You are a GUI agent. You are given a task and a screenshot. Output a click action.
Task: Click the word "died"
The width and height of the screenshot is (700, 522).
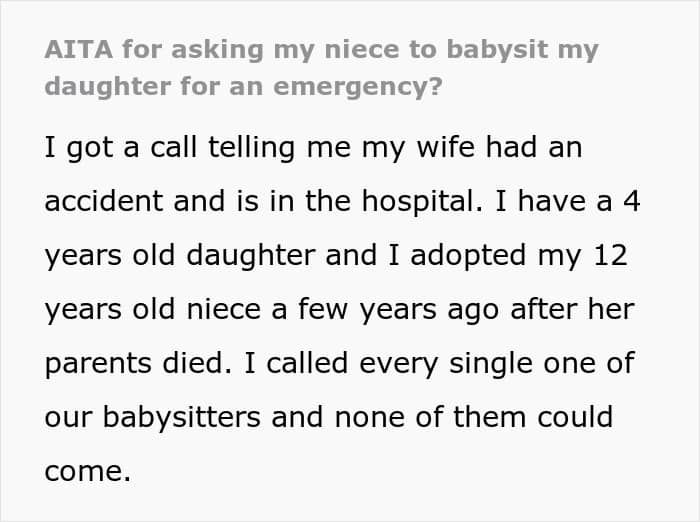195,363
